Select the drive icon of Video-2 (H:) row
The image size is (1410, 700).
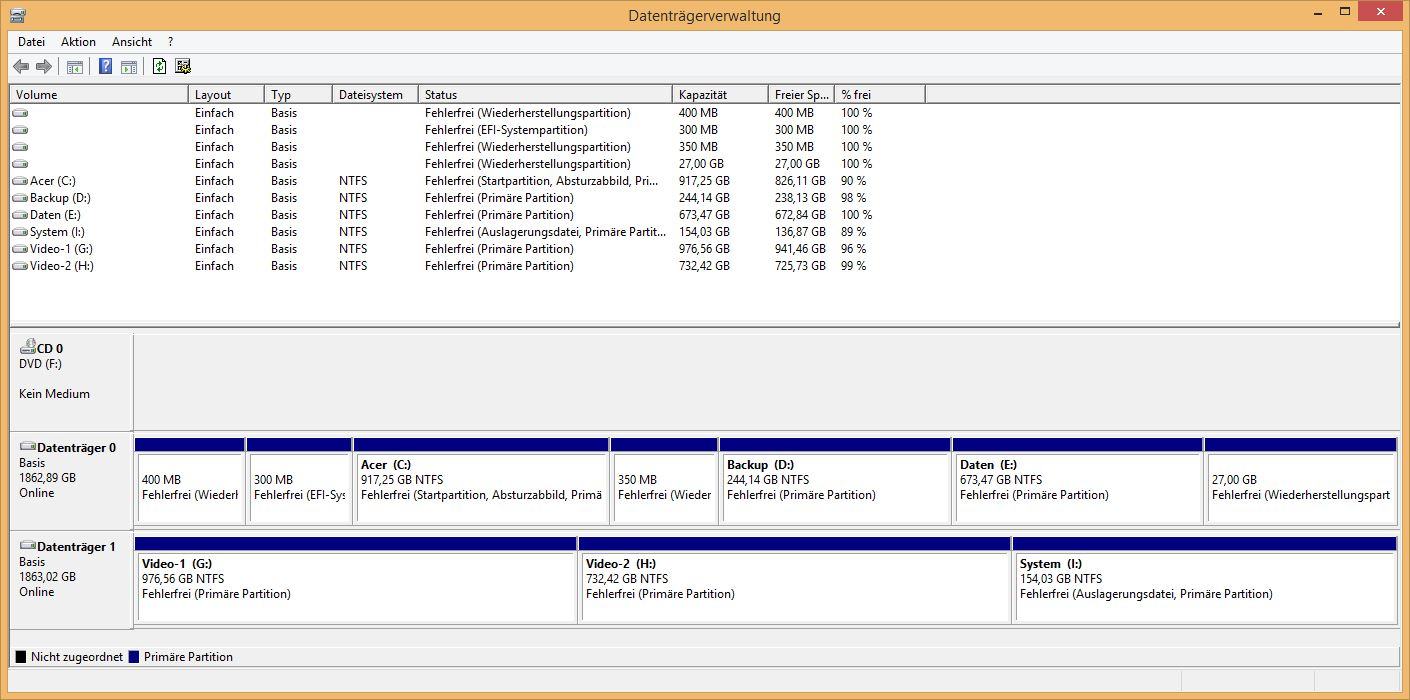(20, 266)
